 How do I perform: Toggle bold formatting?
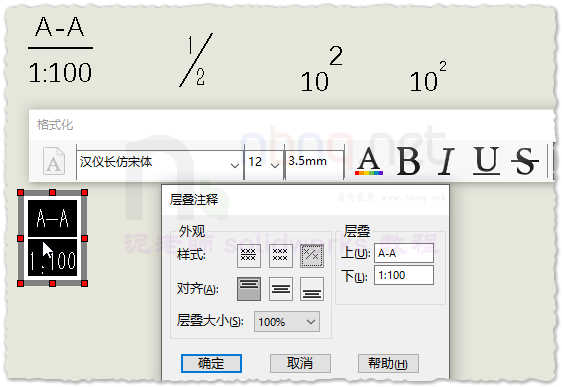[409, 161]
